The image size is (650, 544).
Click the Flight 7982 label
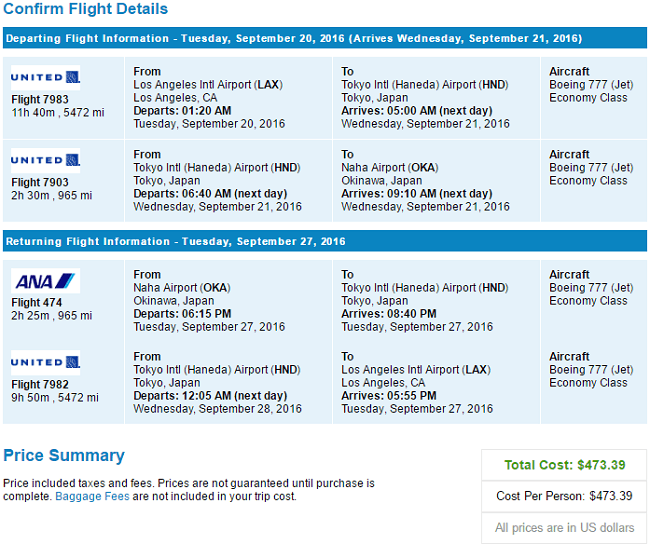pos(40,385)
